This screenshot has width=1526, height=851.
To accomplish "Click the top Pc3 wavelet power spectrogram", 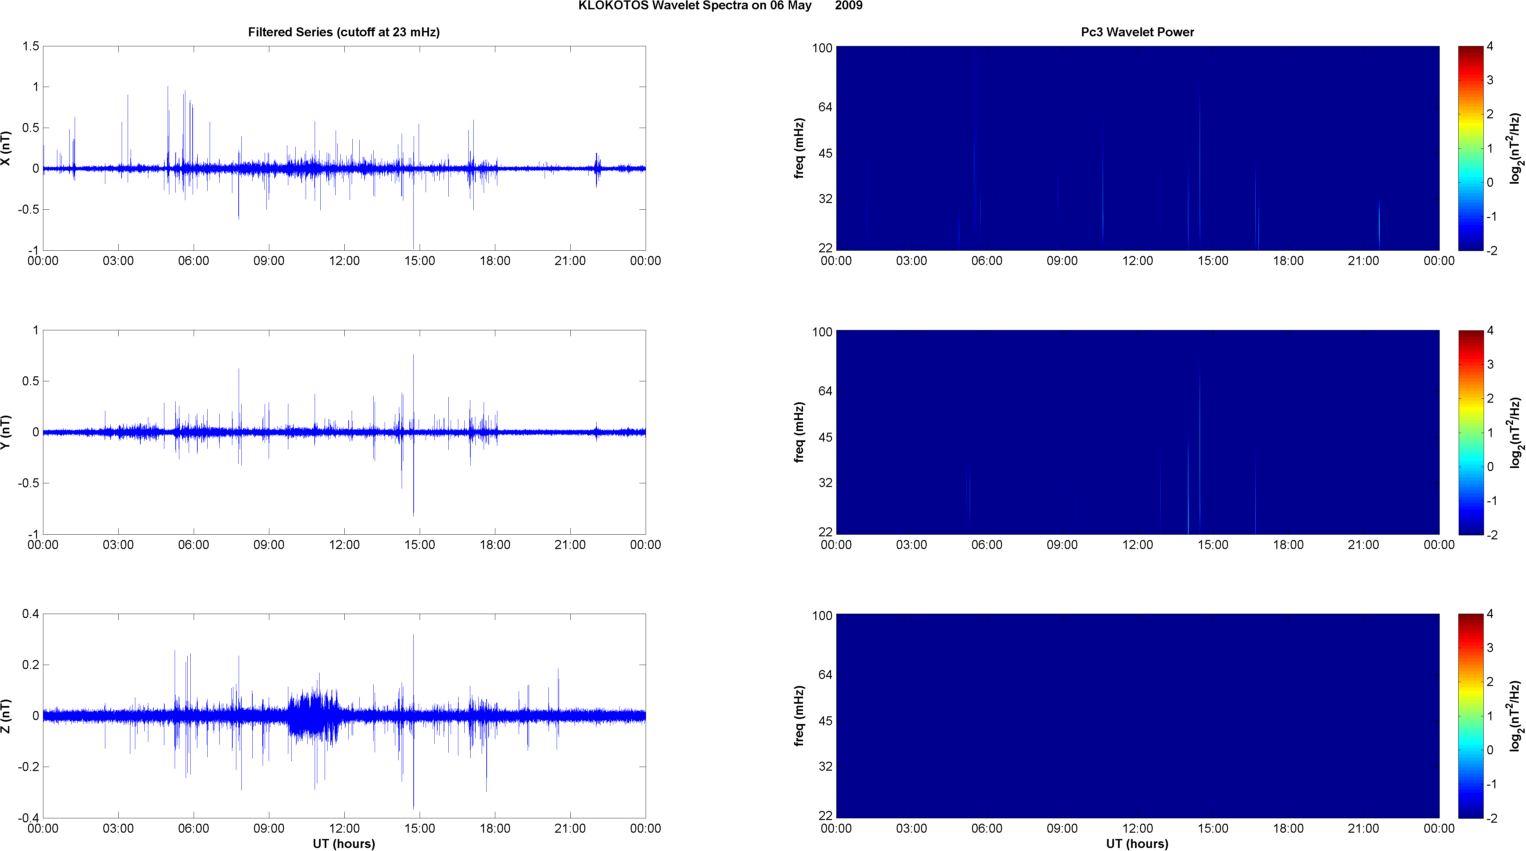I will (x=1137, y=148).
